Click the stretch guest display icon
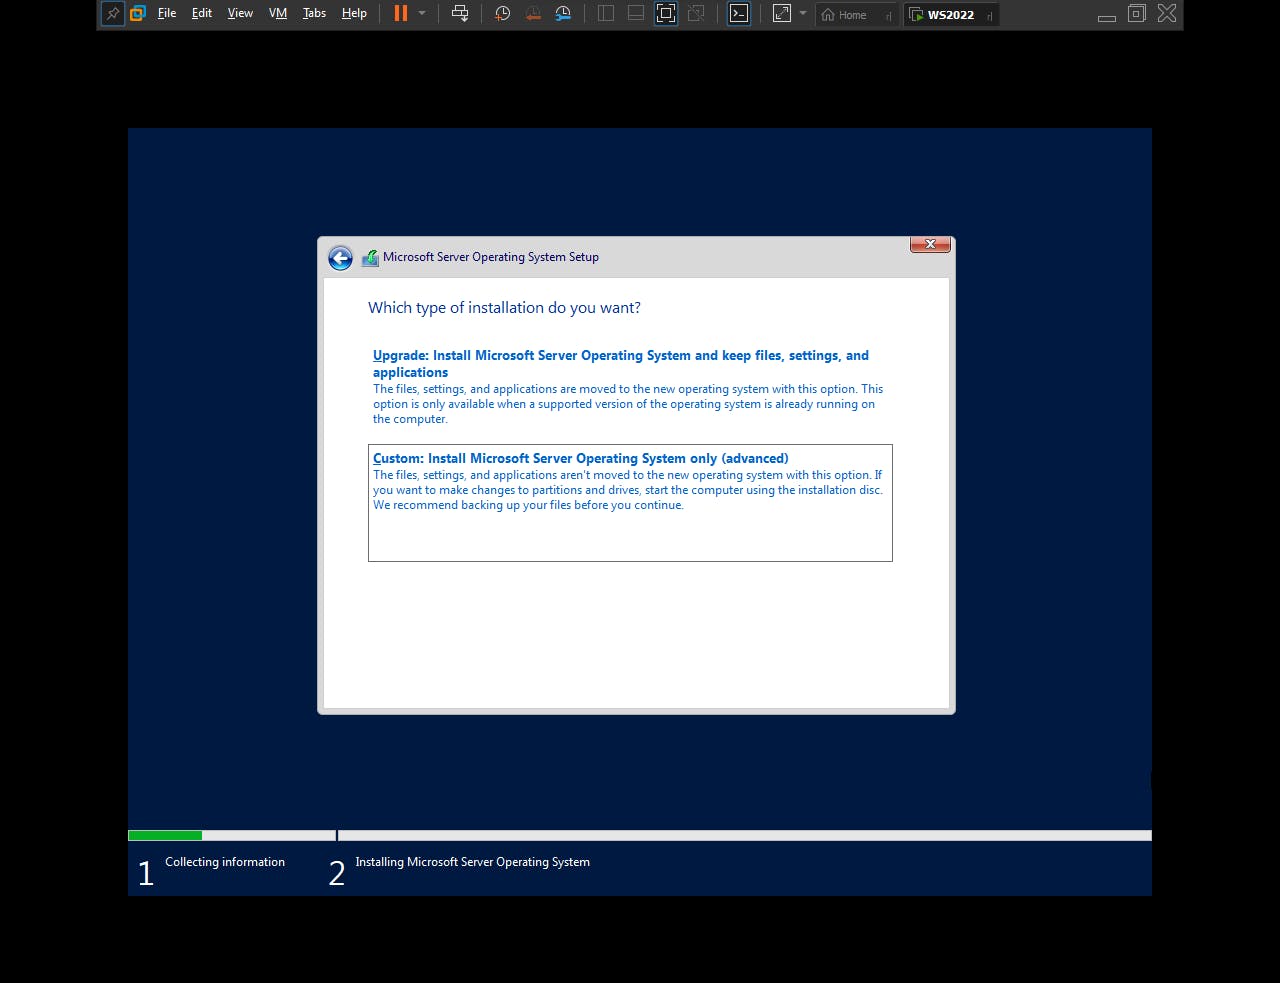 [782, 14]
